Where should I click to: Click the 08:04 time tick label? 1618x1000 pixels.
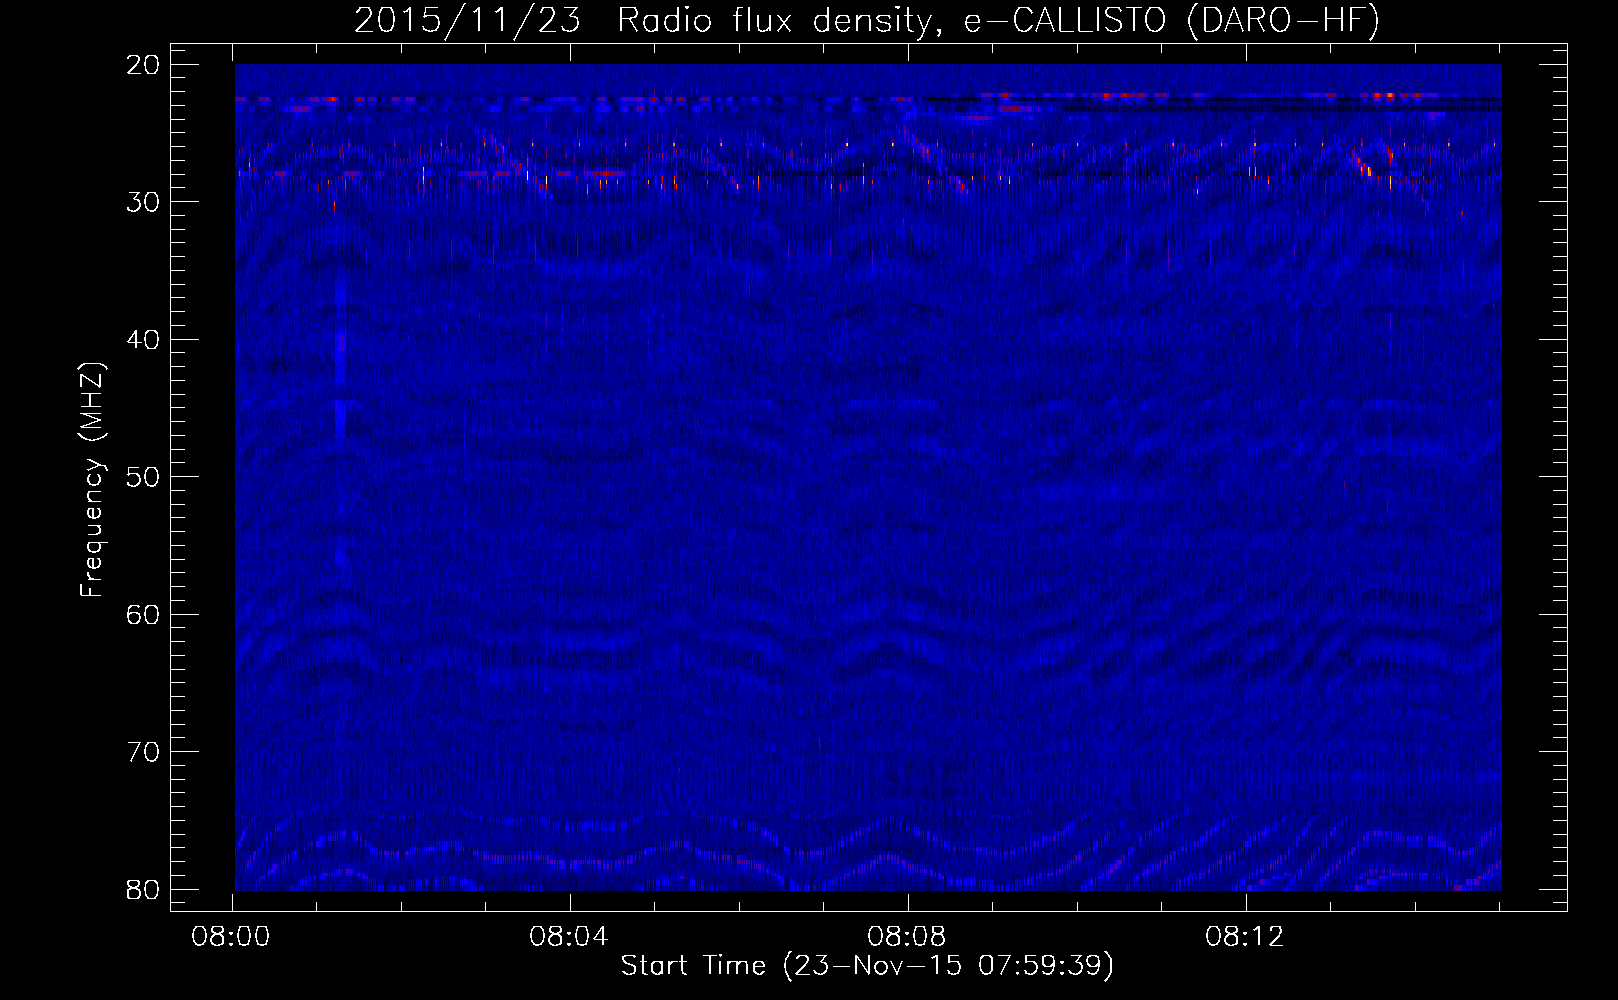tap(569, 938)
